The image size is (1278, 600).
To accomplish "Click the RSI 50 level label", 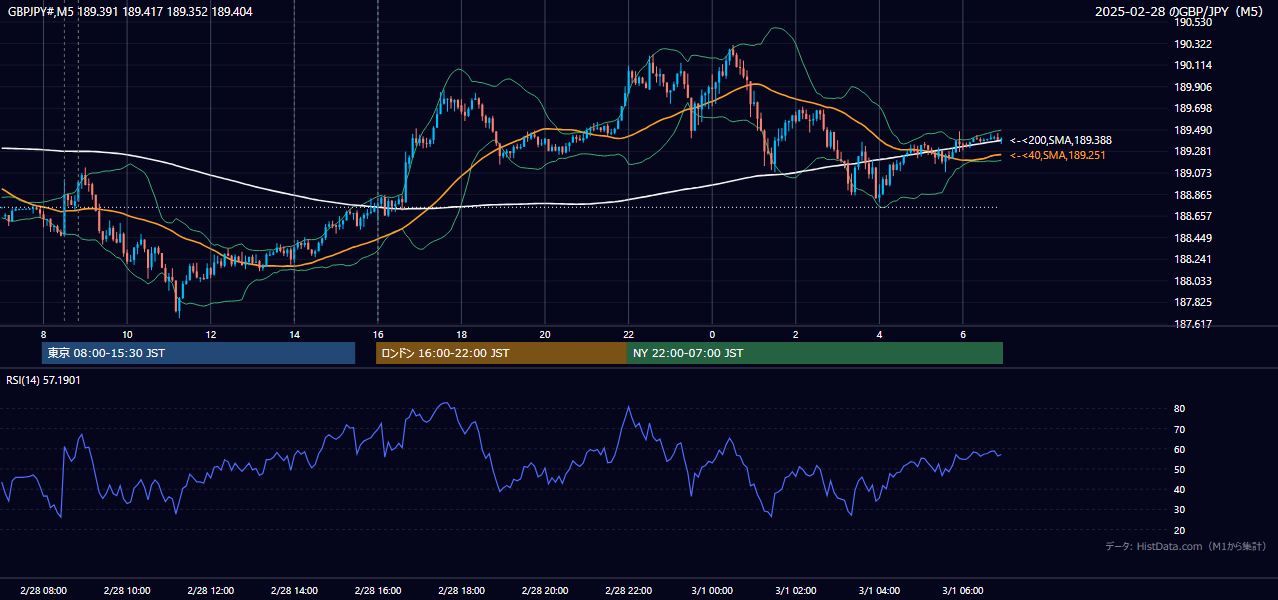I will pyautogui.click(x=1180, y=469).
